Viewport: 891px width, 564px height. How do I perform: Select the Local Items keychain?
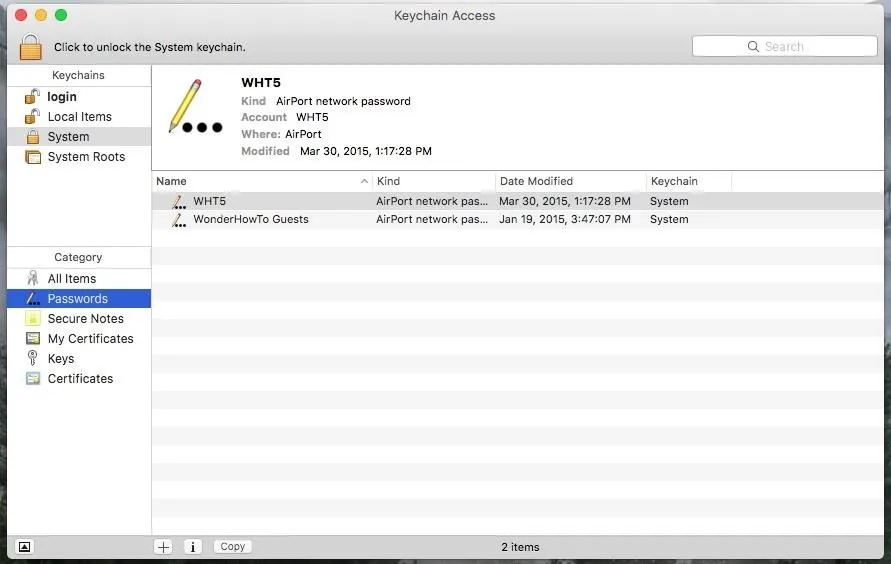pyautogui.click(x=79, y=116)
